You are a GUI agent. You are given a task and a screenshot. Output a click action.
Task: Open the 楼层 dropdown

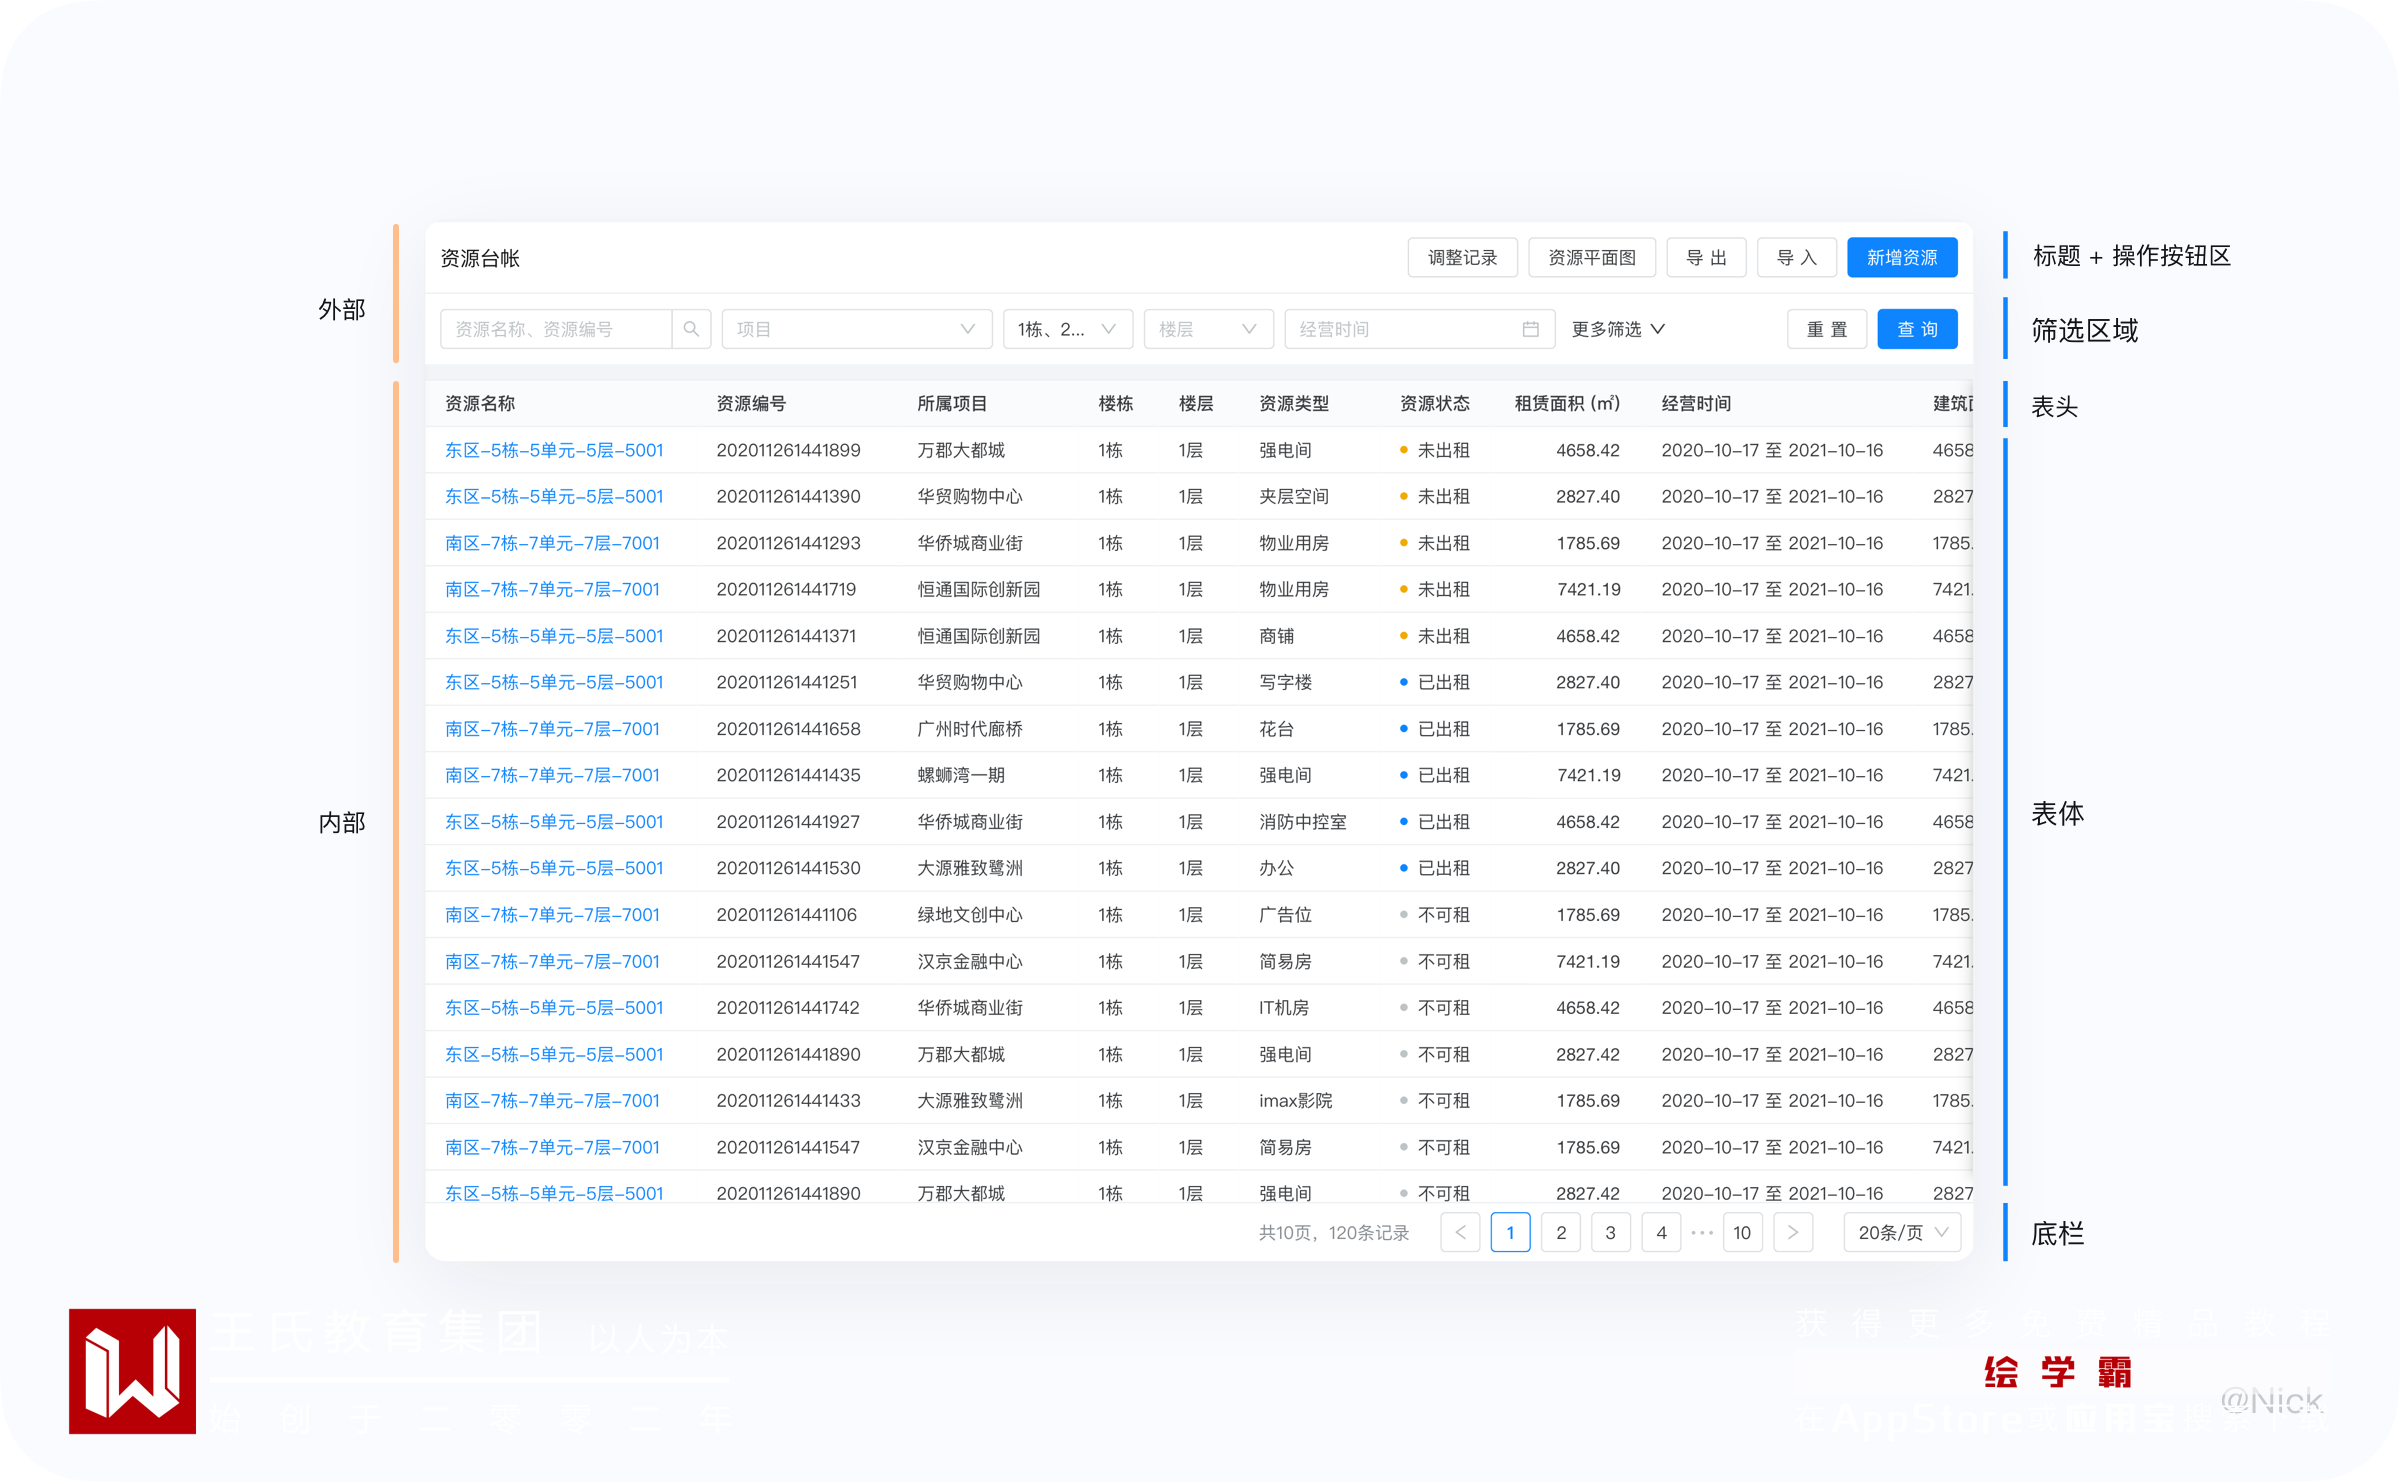click(x=1207, y=329)
